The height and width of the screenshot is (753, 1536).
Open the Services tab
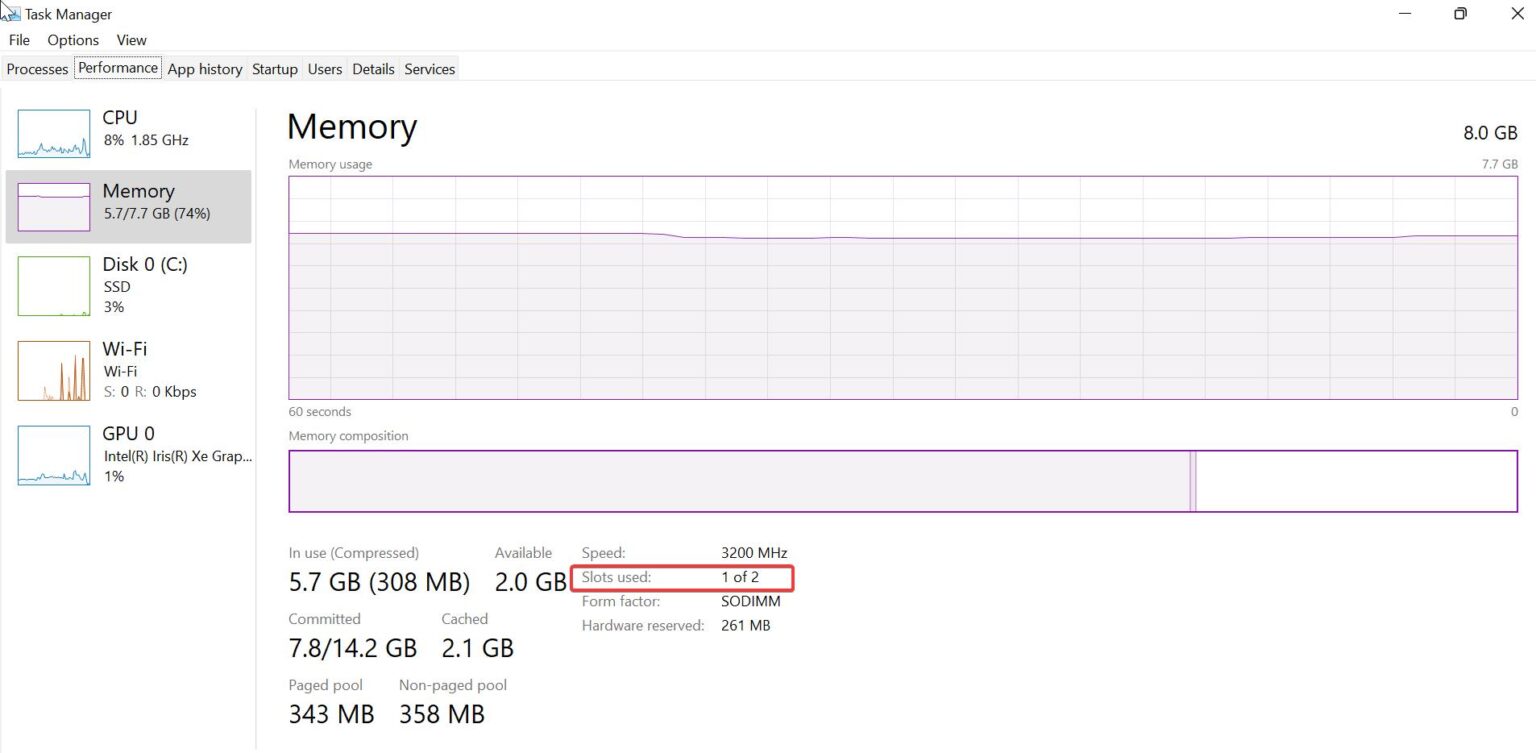[x=430, y=69]
